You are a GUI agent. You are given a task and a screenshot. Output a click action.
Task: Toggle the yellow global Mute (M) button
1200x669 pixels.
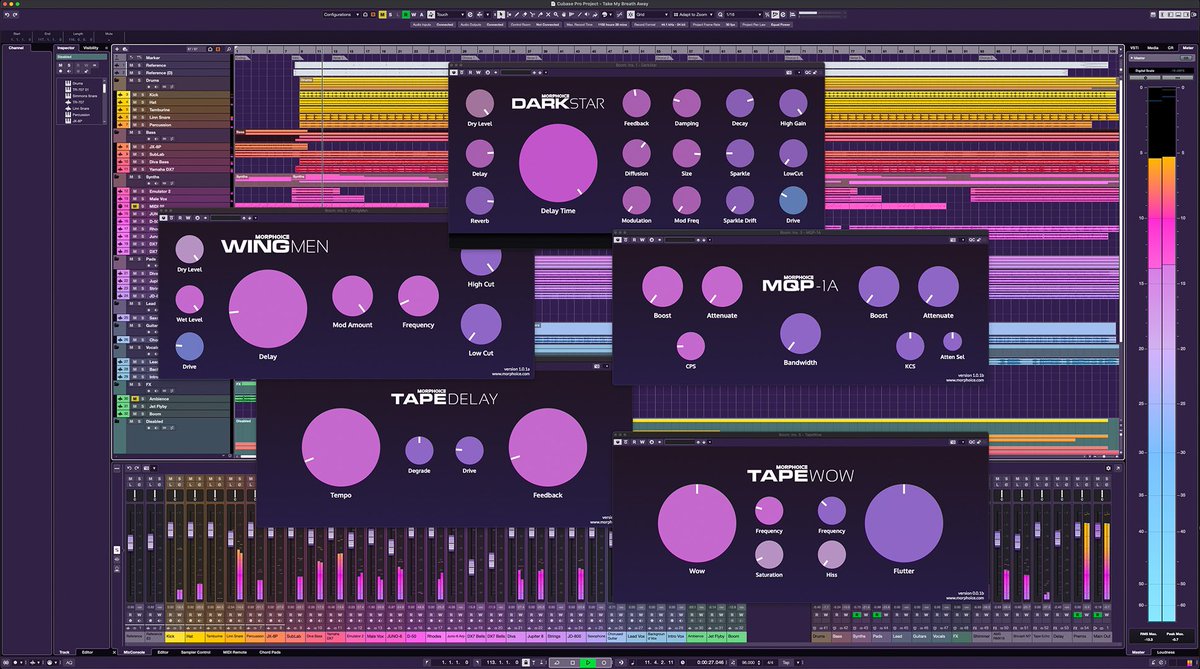(x=382, y=15)
